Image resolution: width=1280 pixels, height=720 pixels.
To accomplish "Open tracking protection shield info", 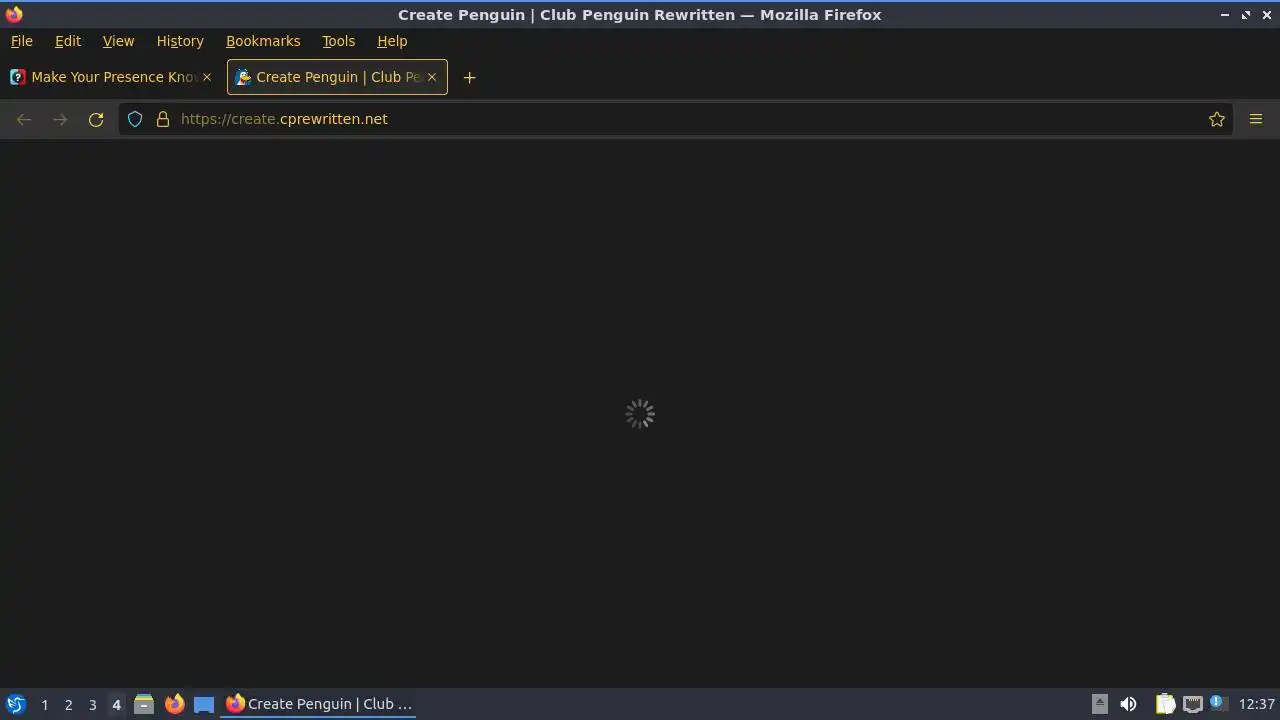I will 135,119.
